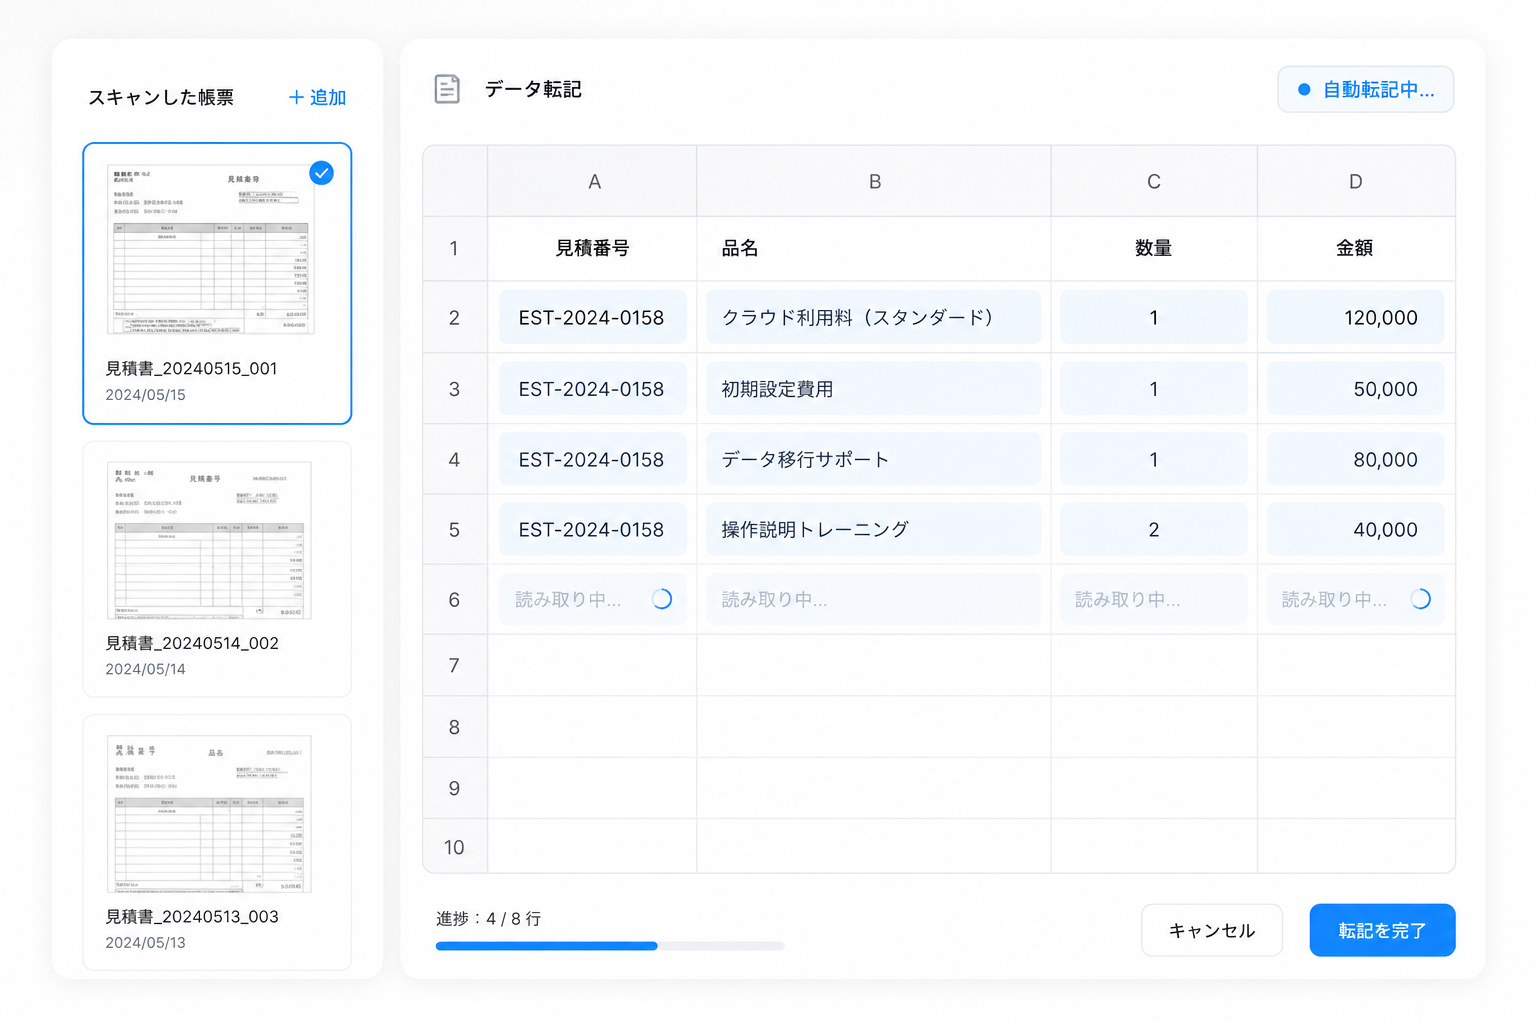The image size is (1536, 1024).
Task: Click quantity cell showing 2
Action: pyautogui.click(x=1154, y=530)
